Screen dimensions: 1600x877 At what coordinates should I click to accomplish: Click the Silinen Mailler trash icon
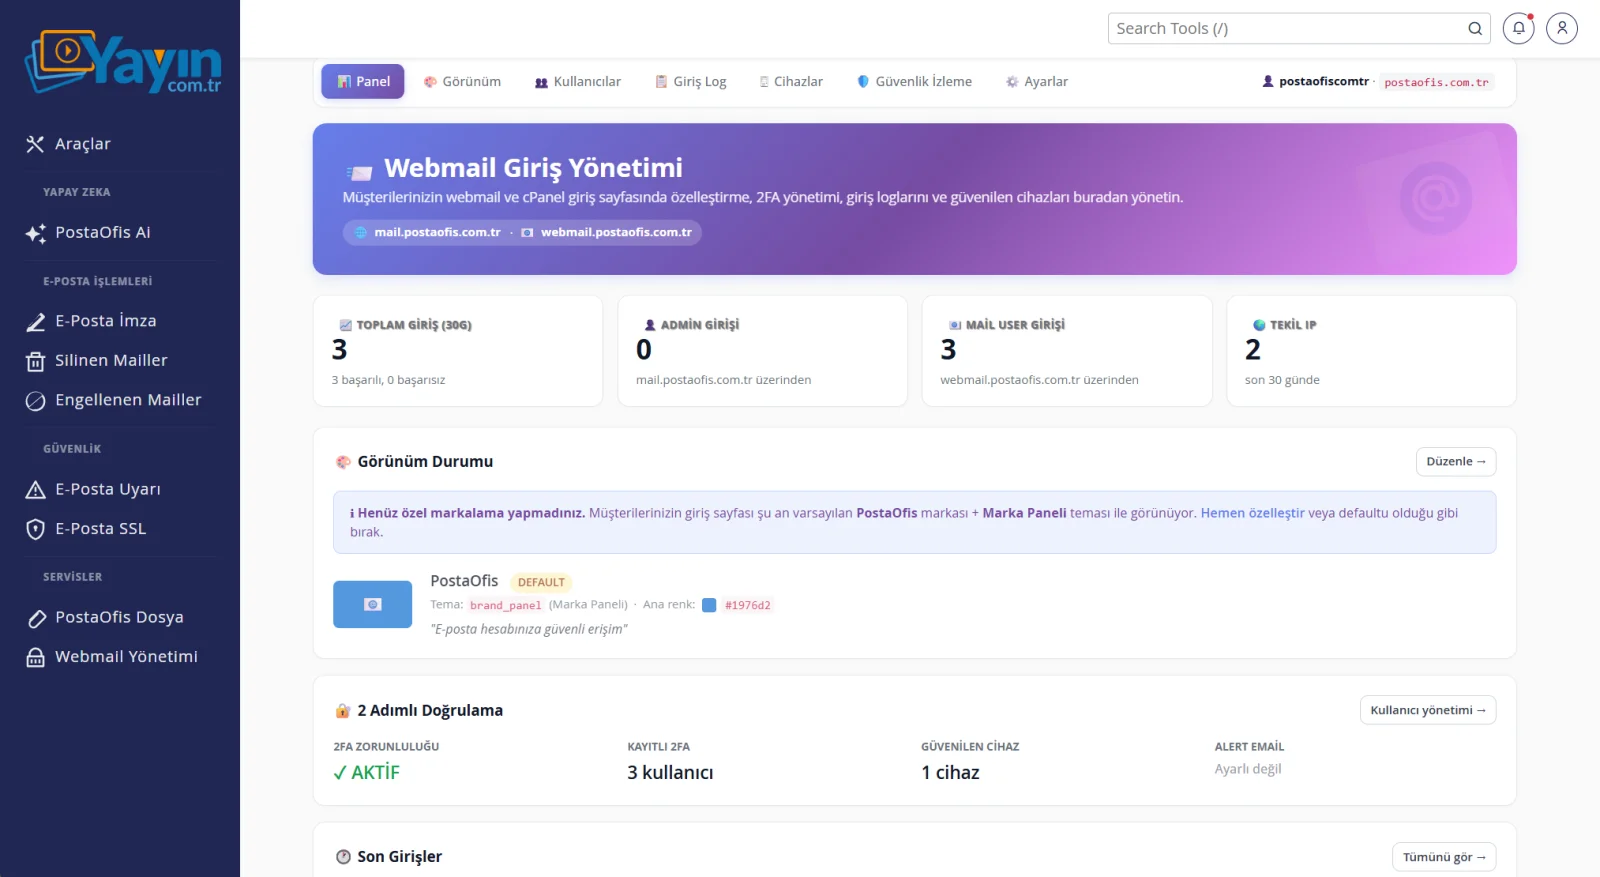point(36,361)
